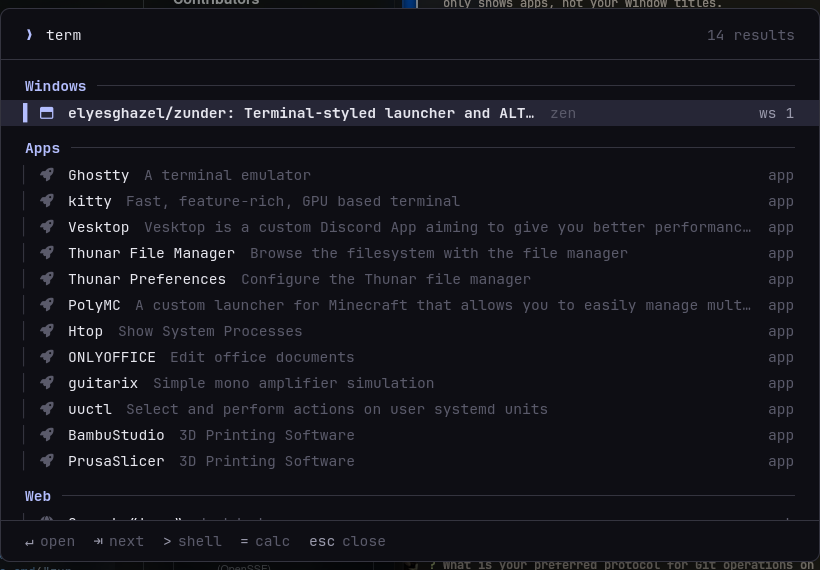Launch Htop system processes
820x570 pixels.
coord(410,332)
